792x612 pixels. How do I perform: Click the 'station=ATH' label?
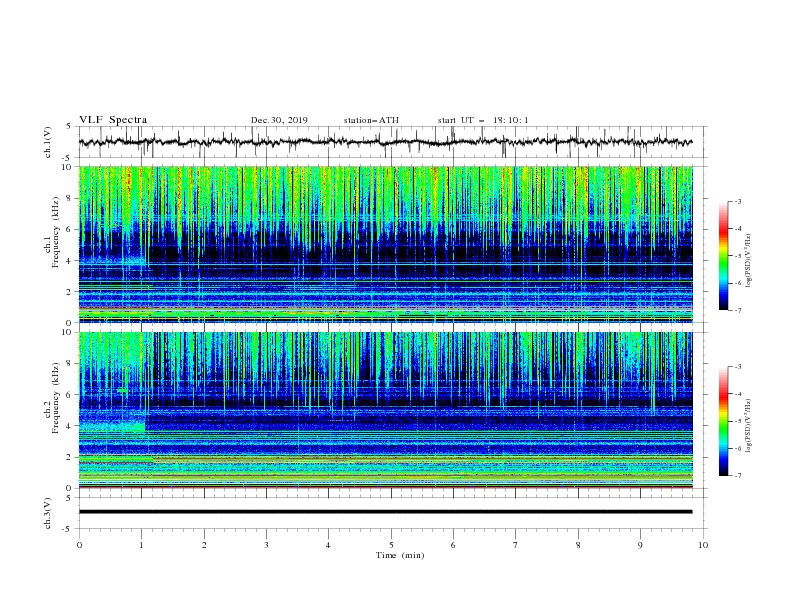point(371,120)
